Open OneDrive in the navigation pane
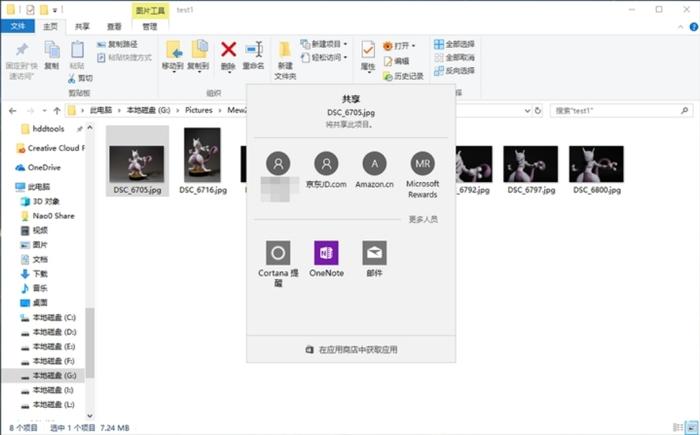This screenshot has width=700, height=435. [x=38, y=167]
